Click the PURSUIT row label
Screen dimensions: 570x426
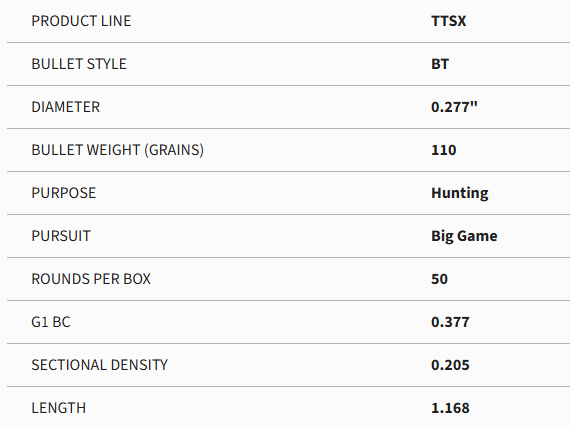coord(61,236)
